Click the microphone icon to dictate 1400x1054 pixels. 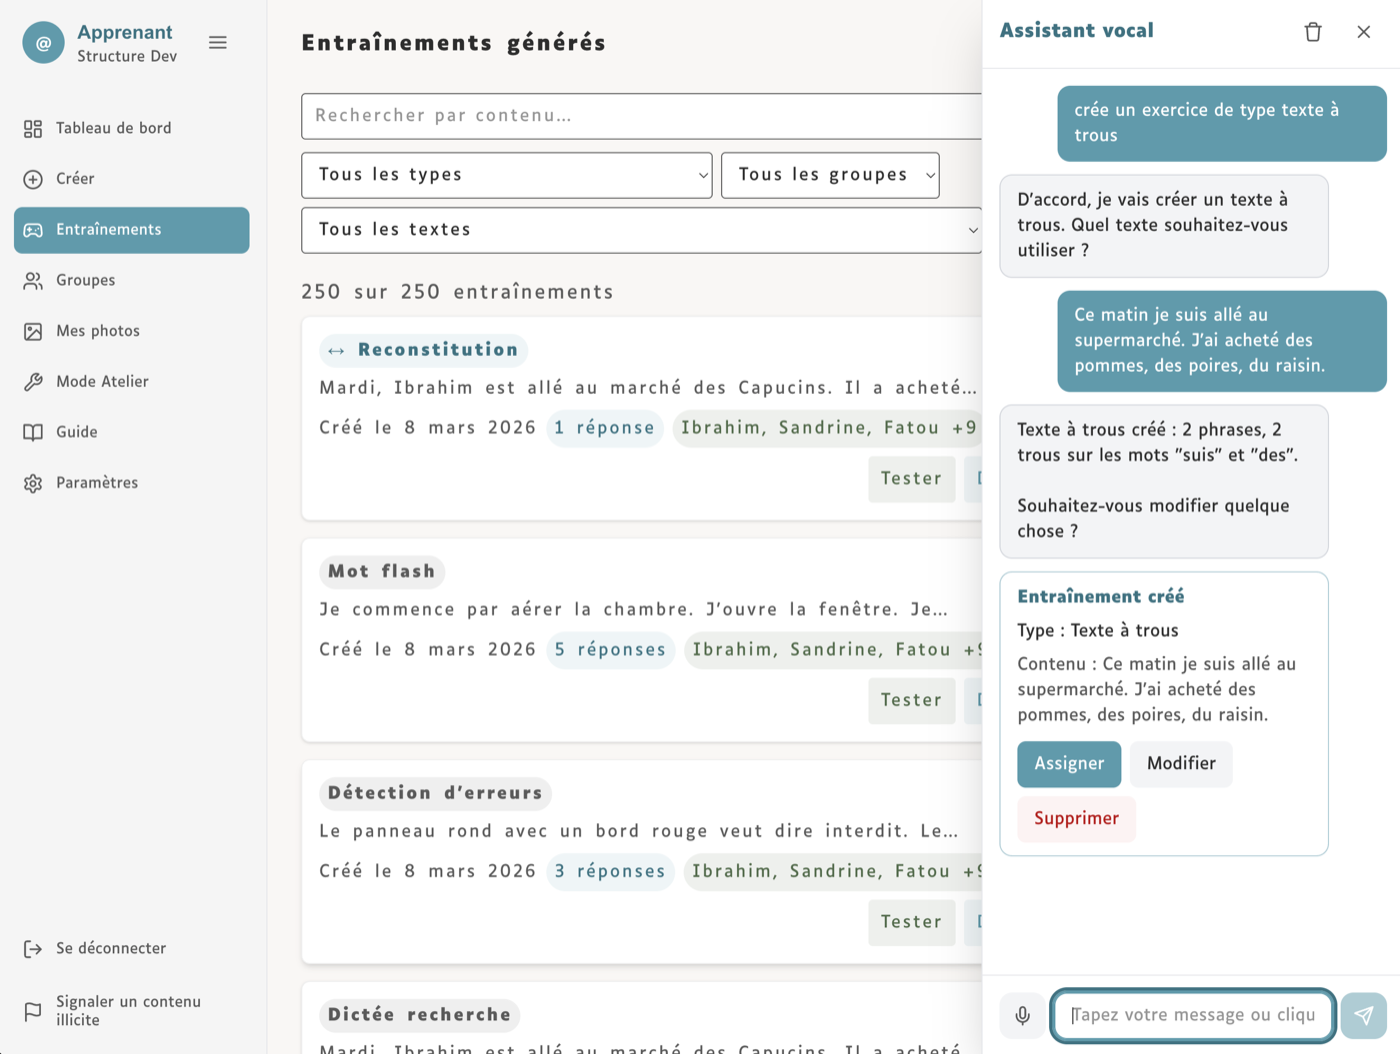(x=1022, y=1016)
